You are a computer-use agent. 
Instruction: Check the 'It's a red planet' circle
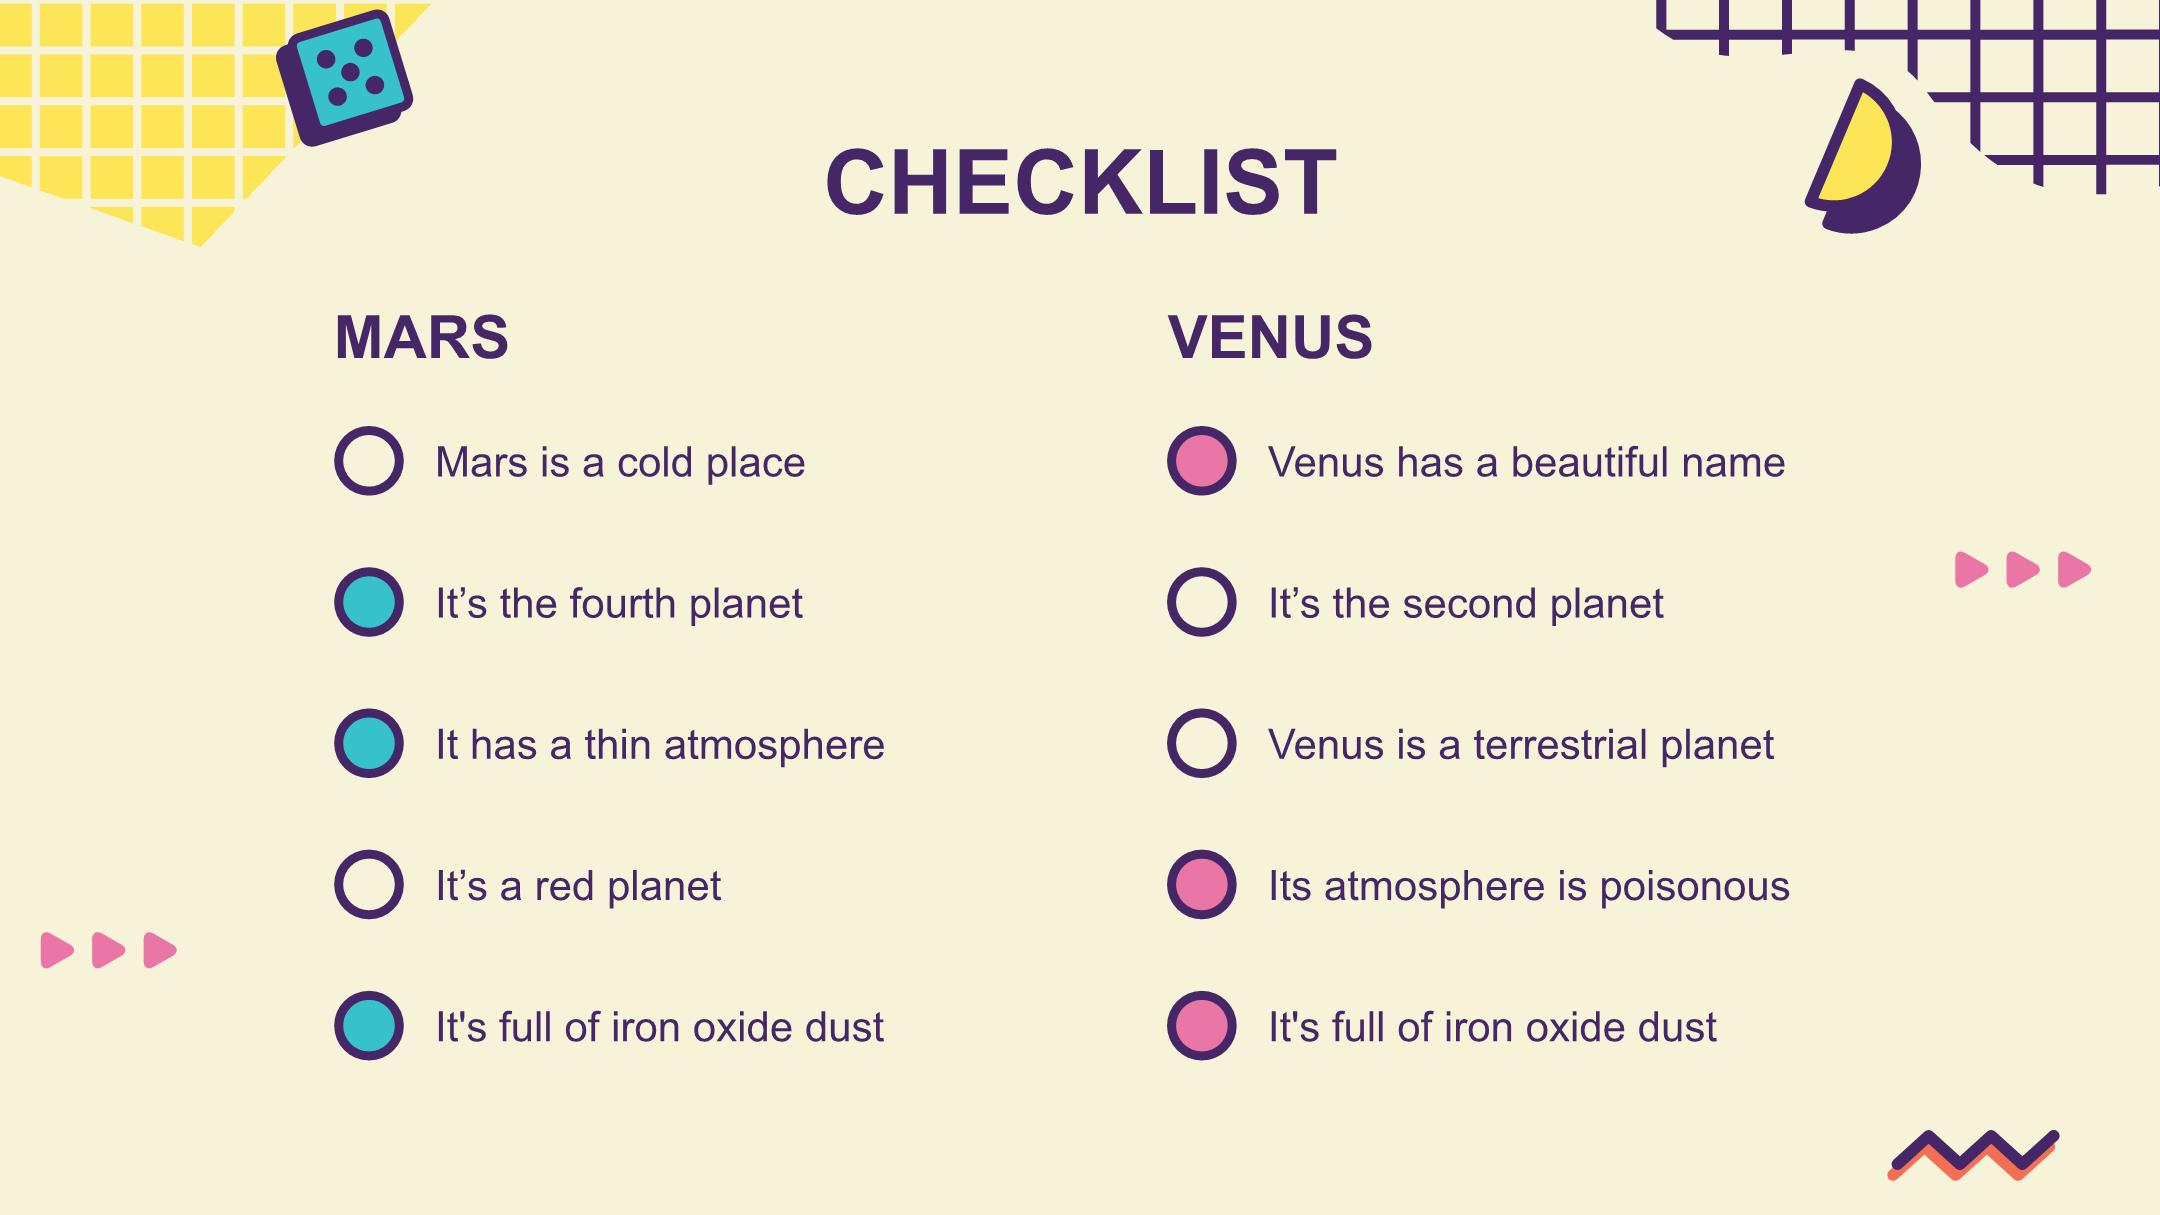(x=369, y=884)
